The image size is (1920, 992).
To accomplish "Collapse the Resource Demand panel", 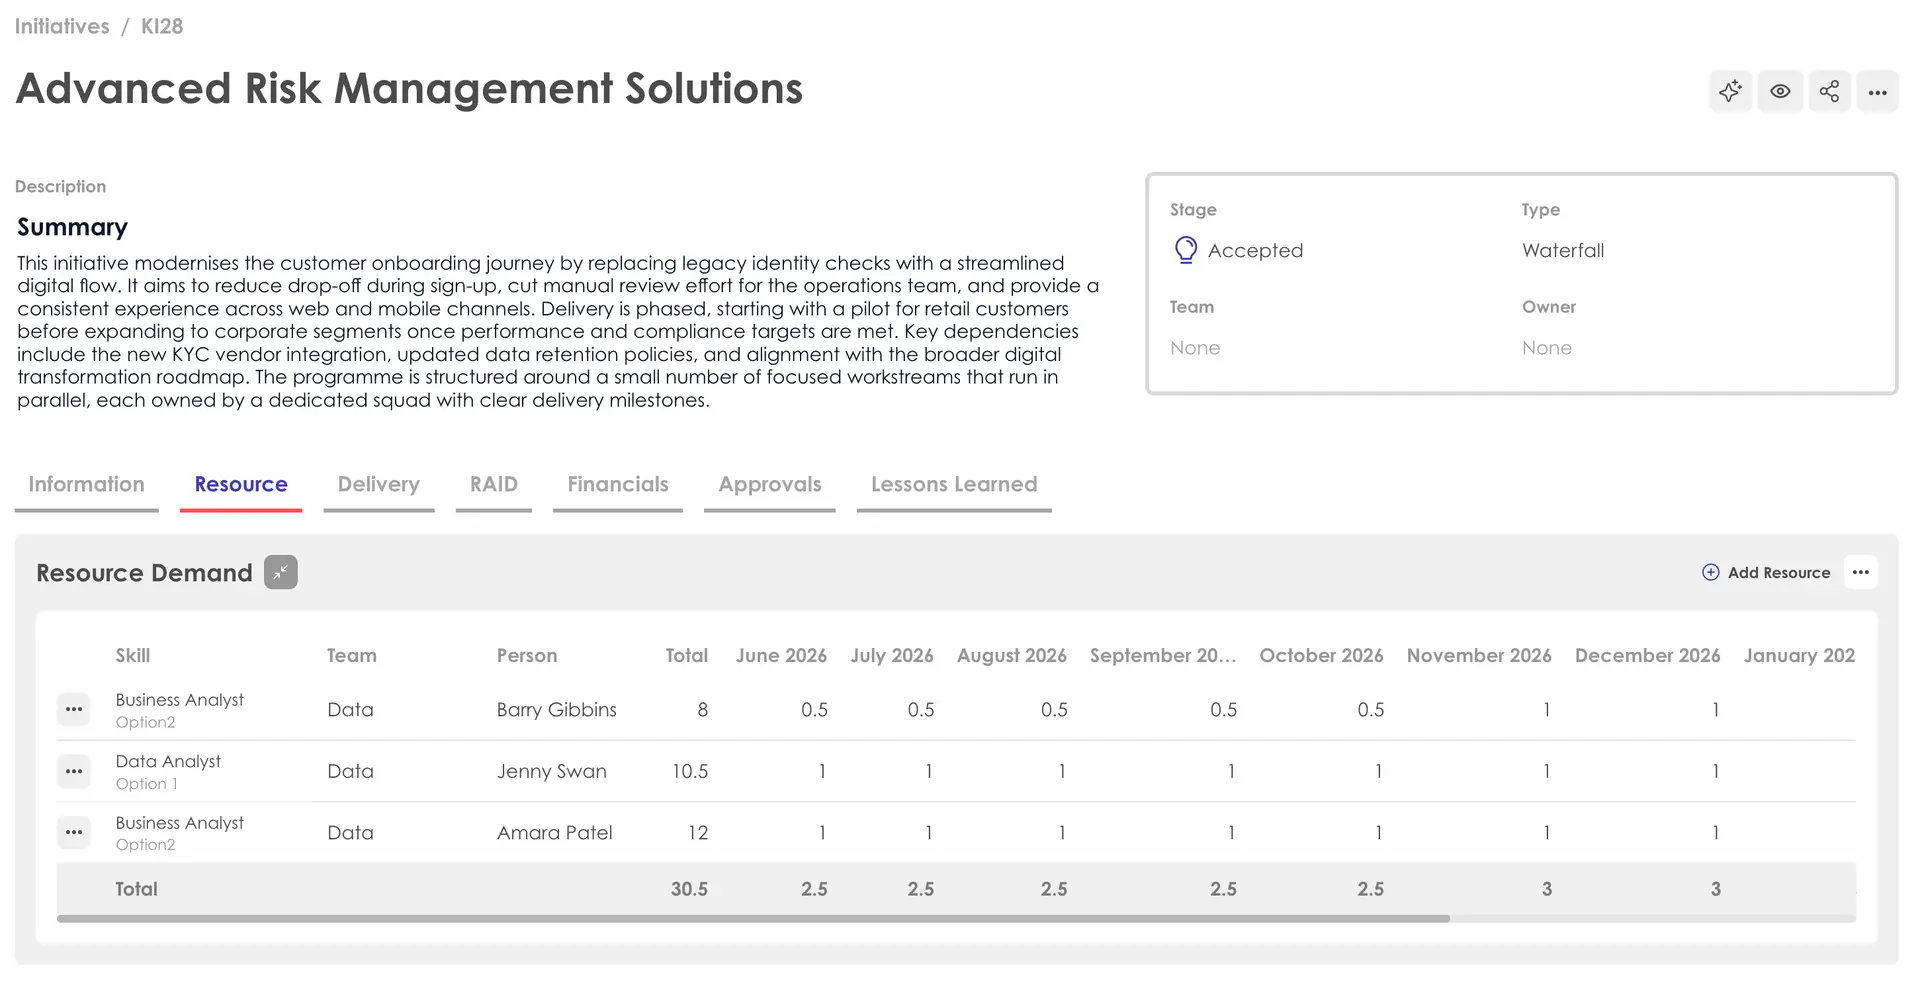I will click(x=281, y=572).
